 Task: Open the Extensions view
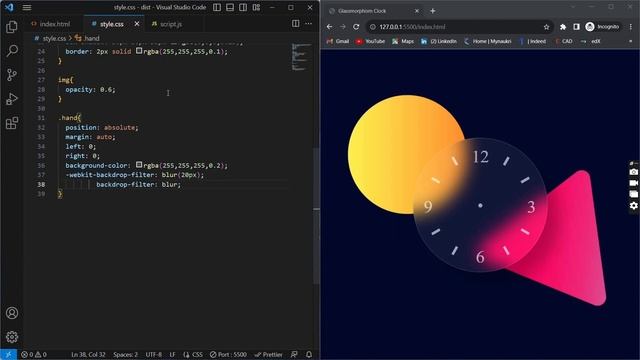12,123
